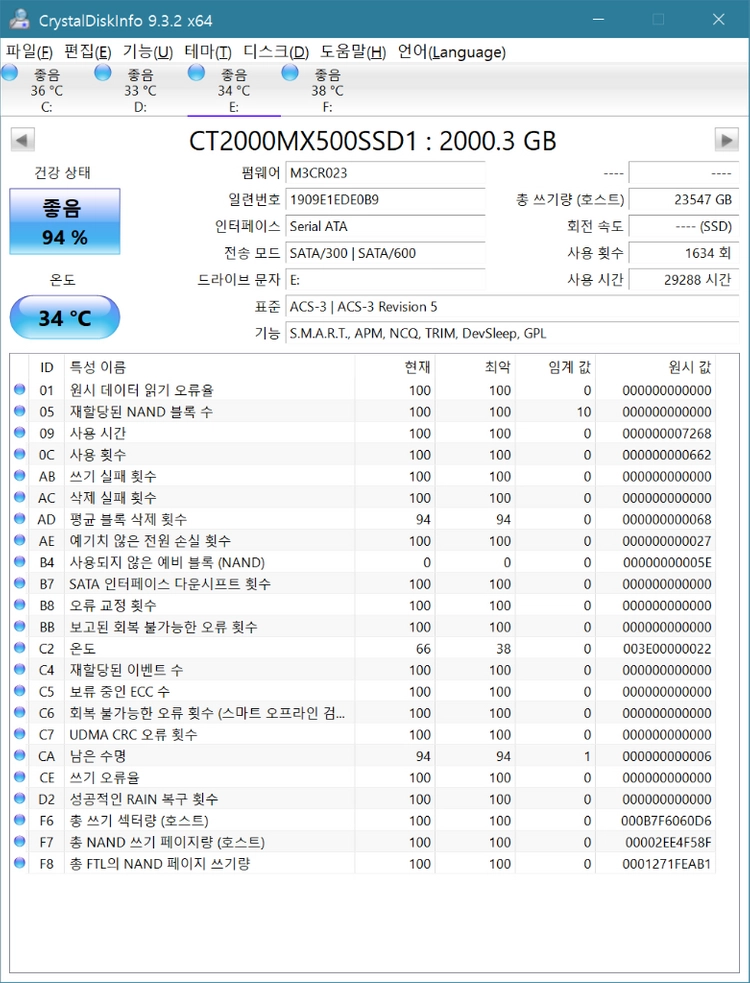750x983 pixels.
Task: Click status orb for AD 평균 블록 삭제
Action: click(x=19, y=519)
